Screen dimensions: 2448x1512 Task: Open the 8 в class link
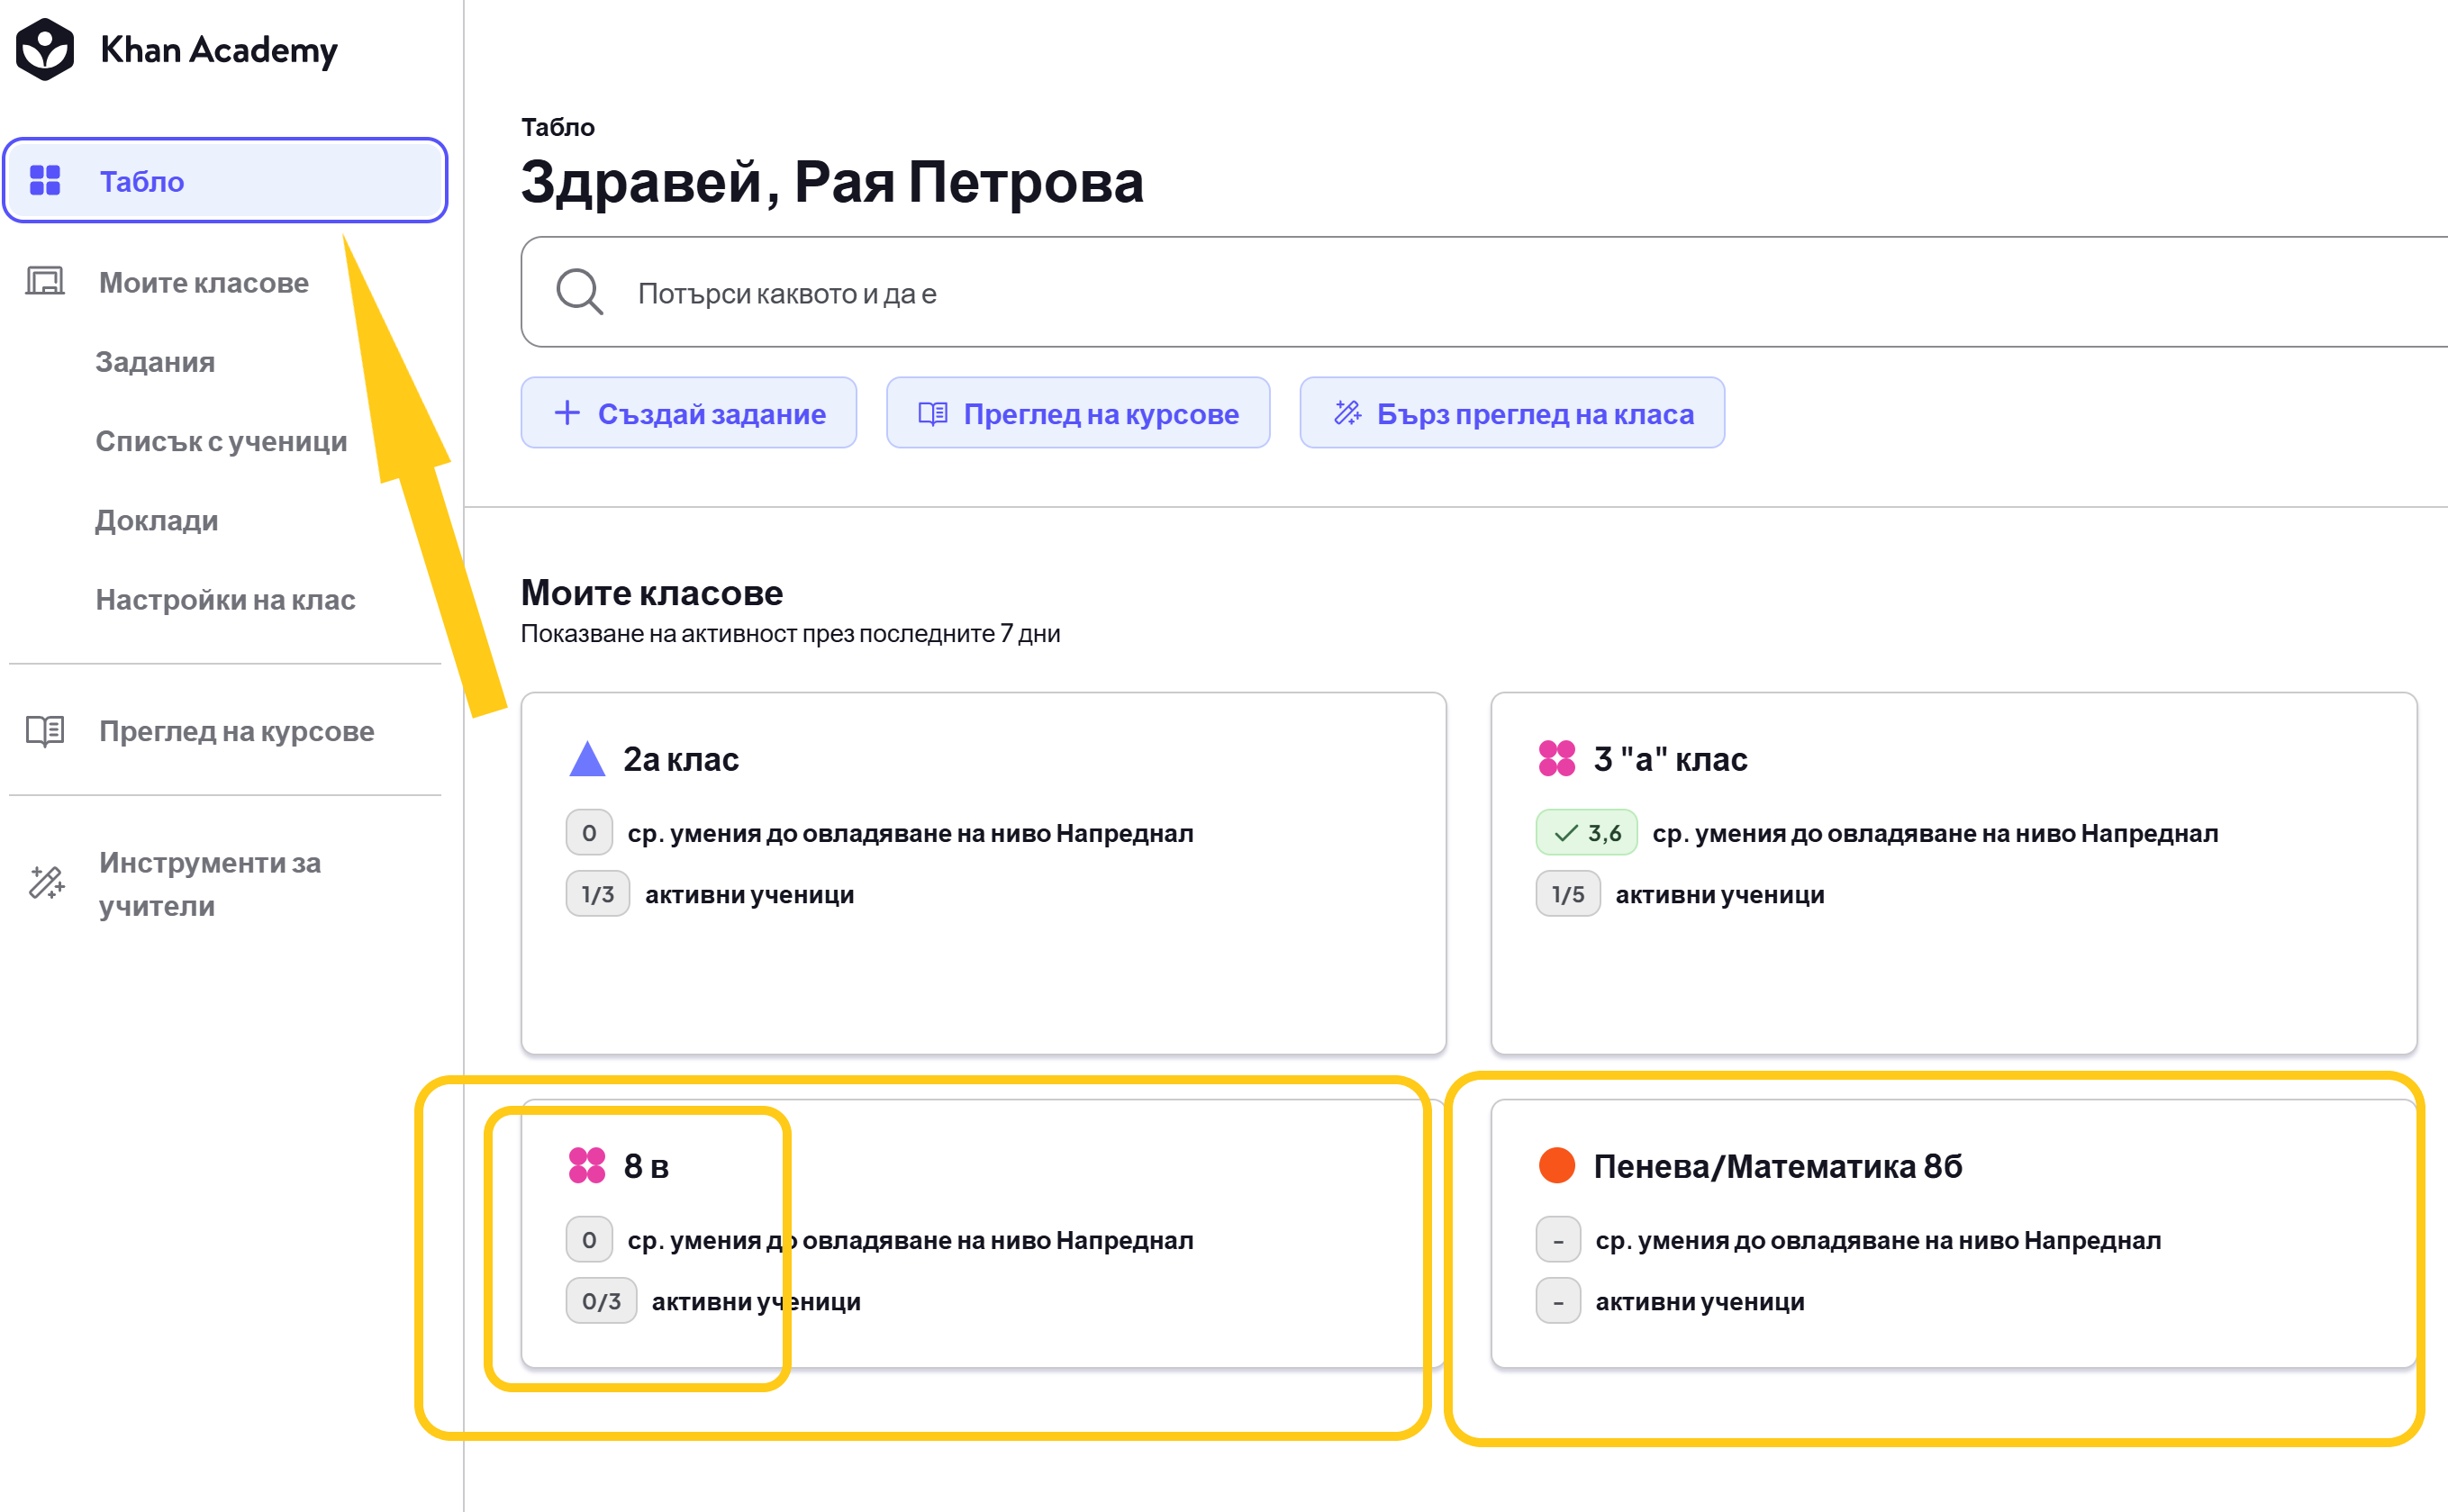click(x=646, y=1166)
